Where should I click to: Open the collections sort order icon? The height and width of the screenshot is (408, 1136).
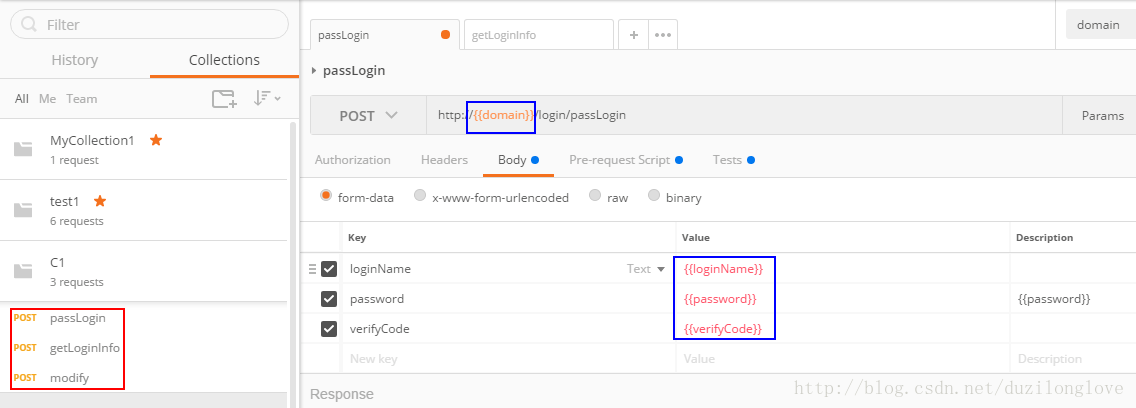tap(266, 98)
